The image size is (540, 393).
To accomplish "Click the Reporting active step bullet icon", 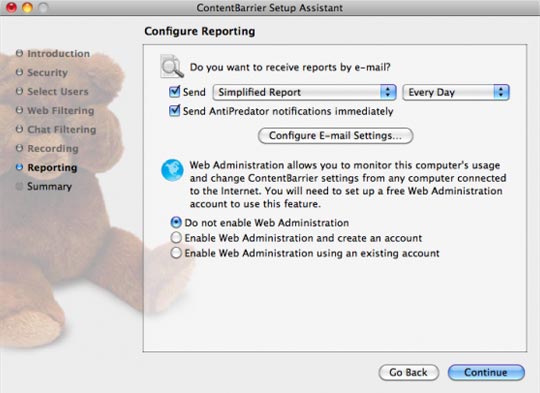I will [20, 167].
